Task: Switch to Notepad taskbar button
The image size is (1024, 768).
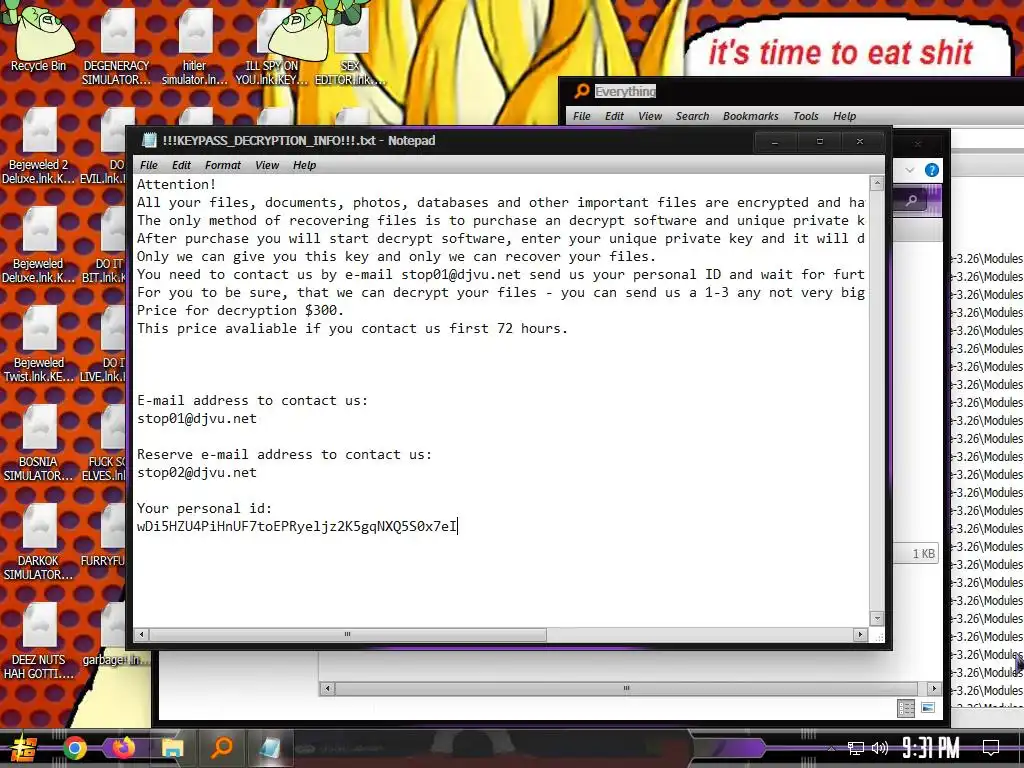Action: (x=269, y=748)
